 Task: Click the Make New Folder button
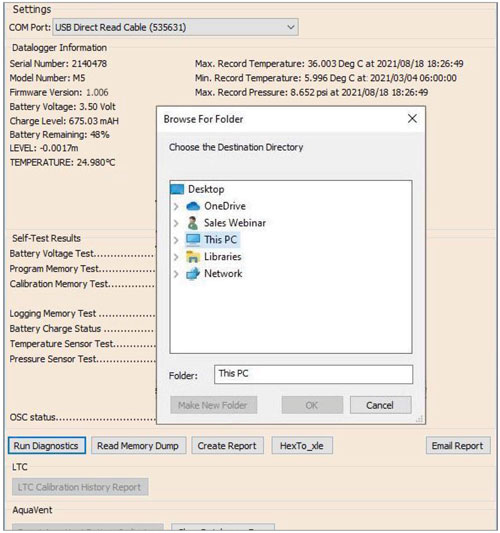click(213, 405)
